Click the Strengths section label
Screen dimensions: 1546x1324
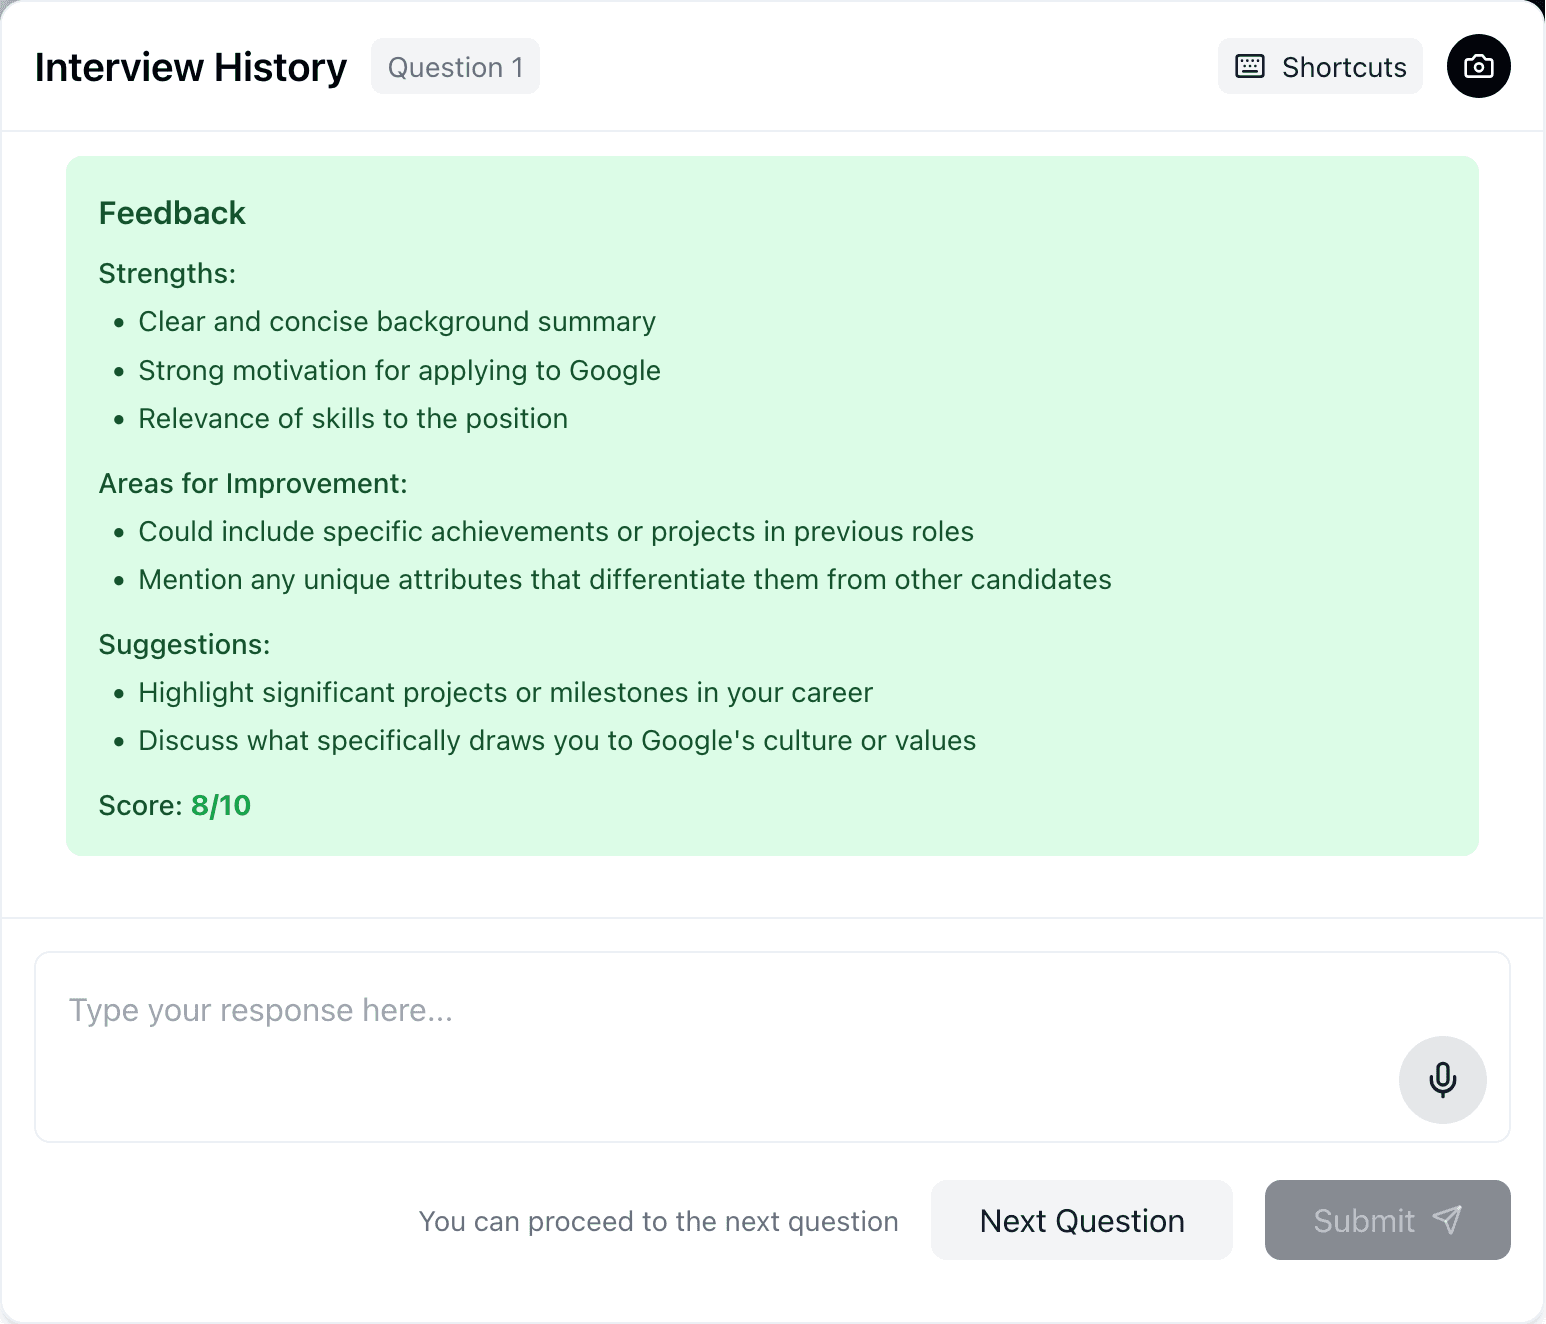(x=167, y=273)
